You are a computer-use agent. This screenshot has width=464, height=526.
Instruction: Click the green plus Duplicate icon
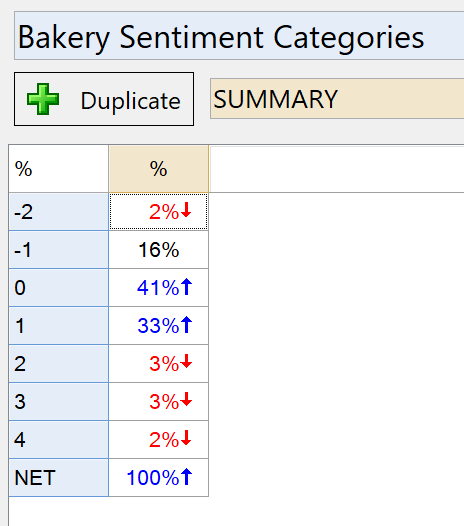coord(43,99)
